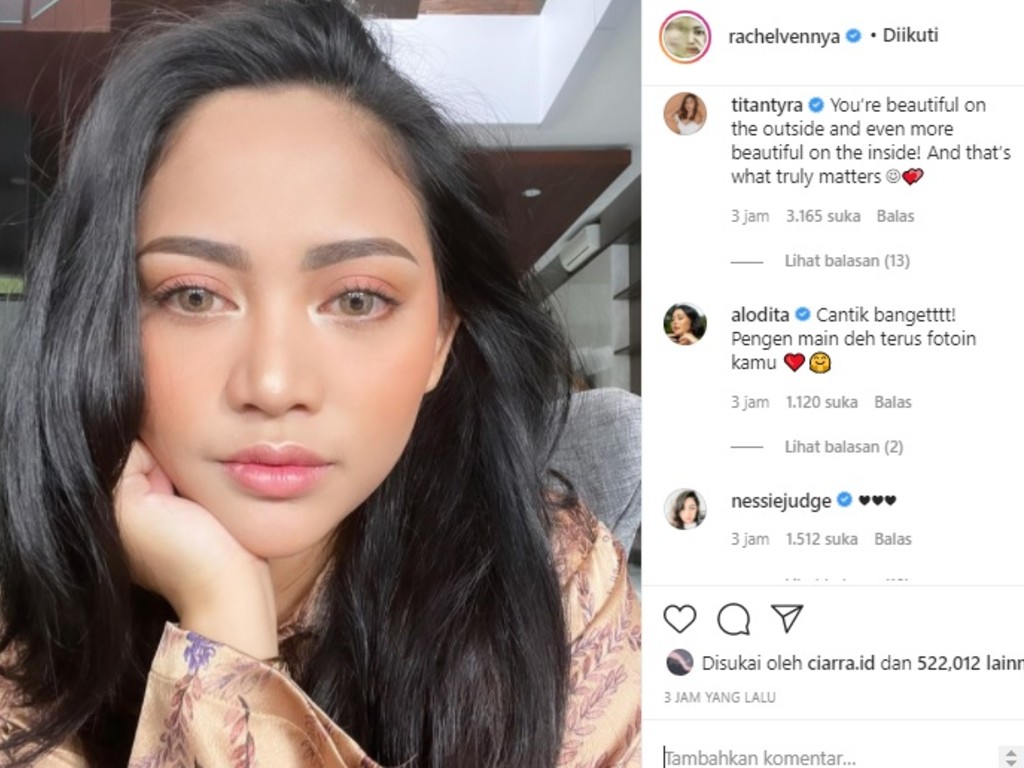Expand alodita's replies (2)
The width and height of the screenshot is (1024, 768).
(844, 447)
